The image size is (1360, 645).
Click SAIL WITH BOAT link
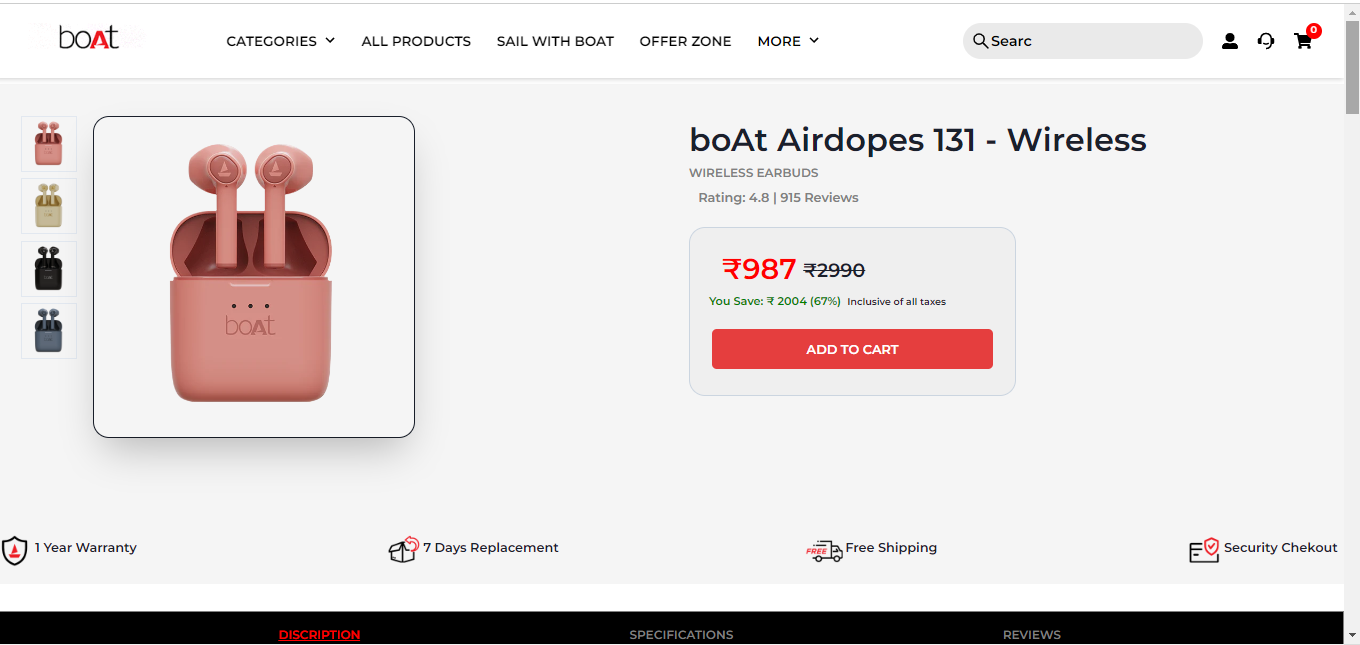[555, 41]
